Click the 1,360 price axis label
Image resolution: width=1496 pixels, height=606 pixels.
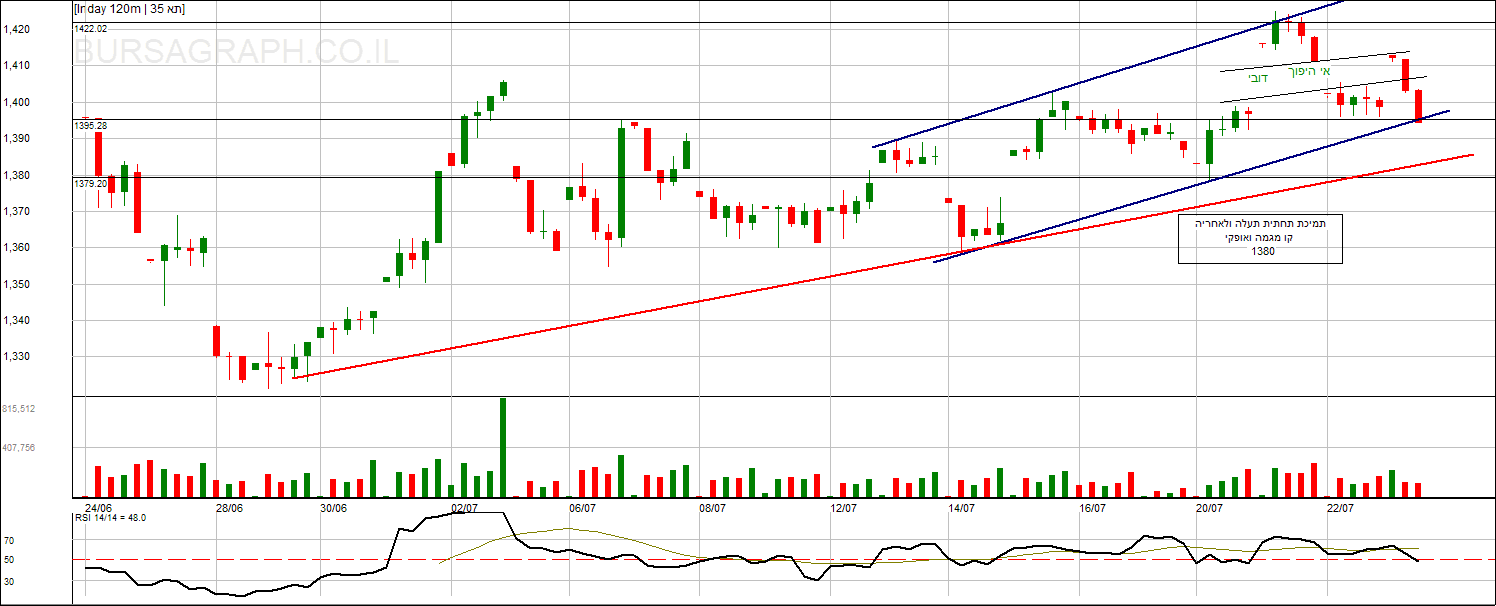click(x=16, y=248)
